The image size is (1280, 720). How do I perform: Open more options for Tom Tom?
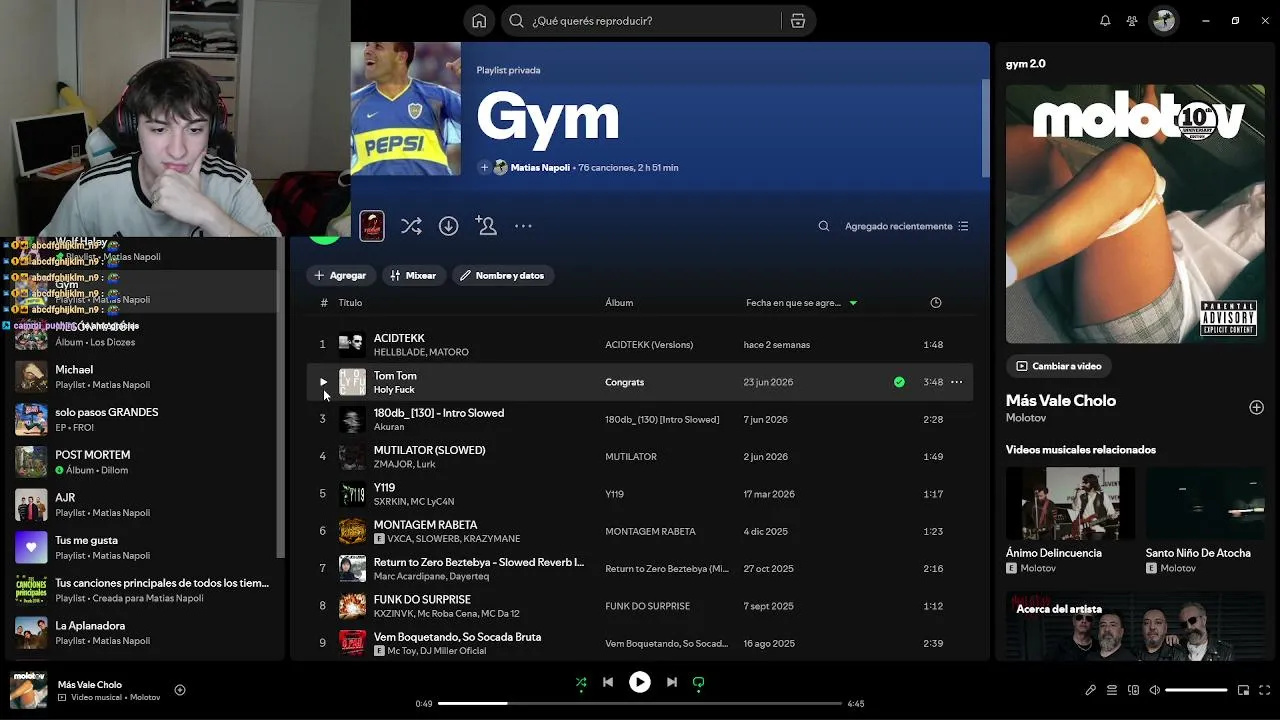956,382
